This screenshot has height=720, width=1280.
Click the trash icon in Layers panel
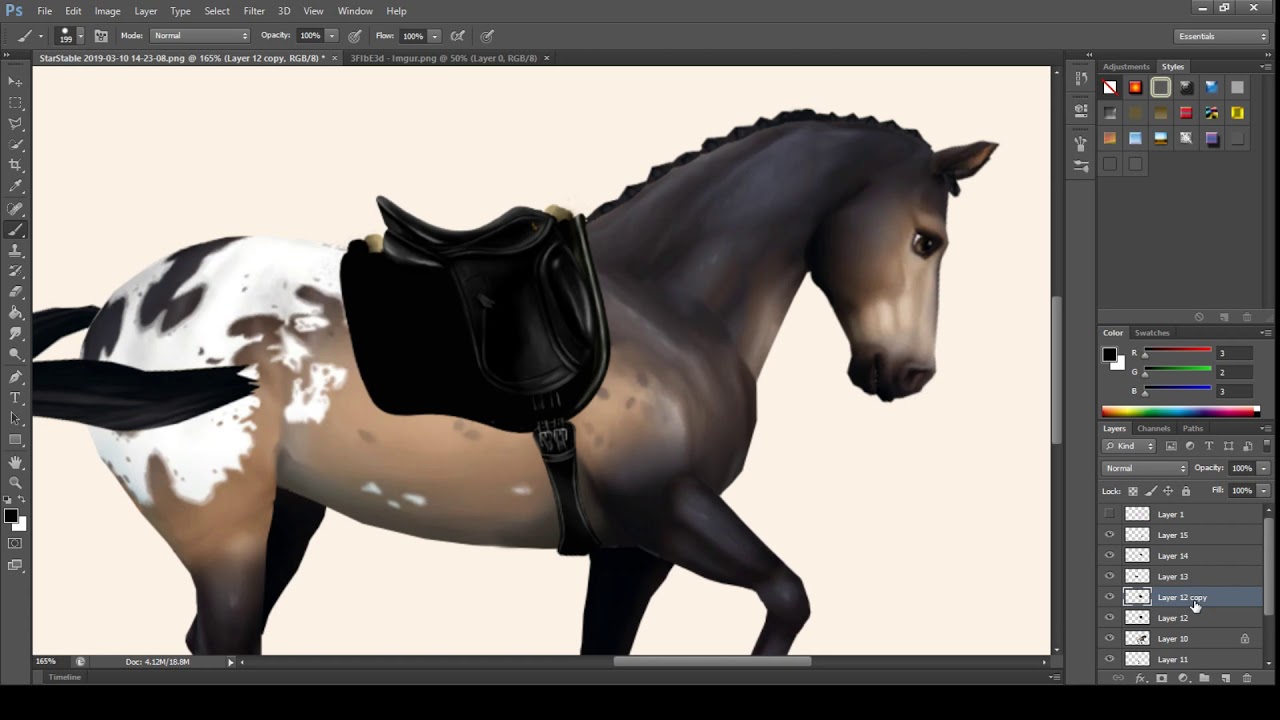pos(1247,678)
